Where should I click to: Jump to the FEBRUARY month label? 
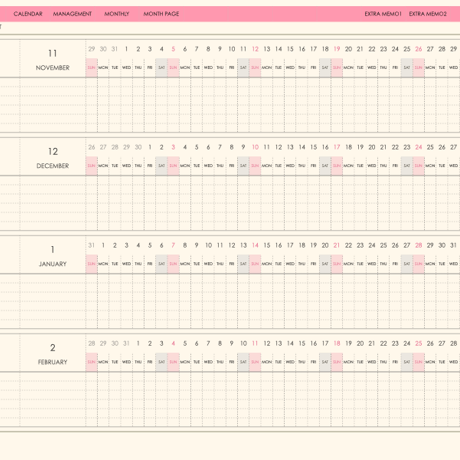coord(53,362)
